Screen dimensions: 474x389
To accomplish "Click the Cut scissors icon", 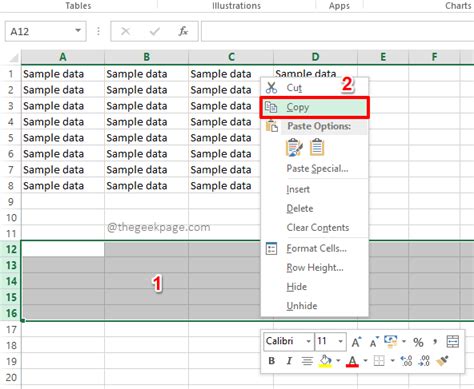I will (271, 88).
